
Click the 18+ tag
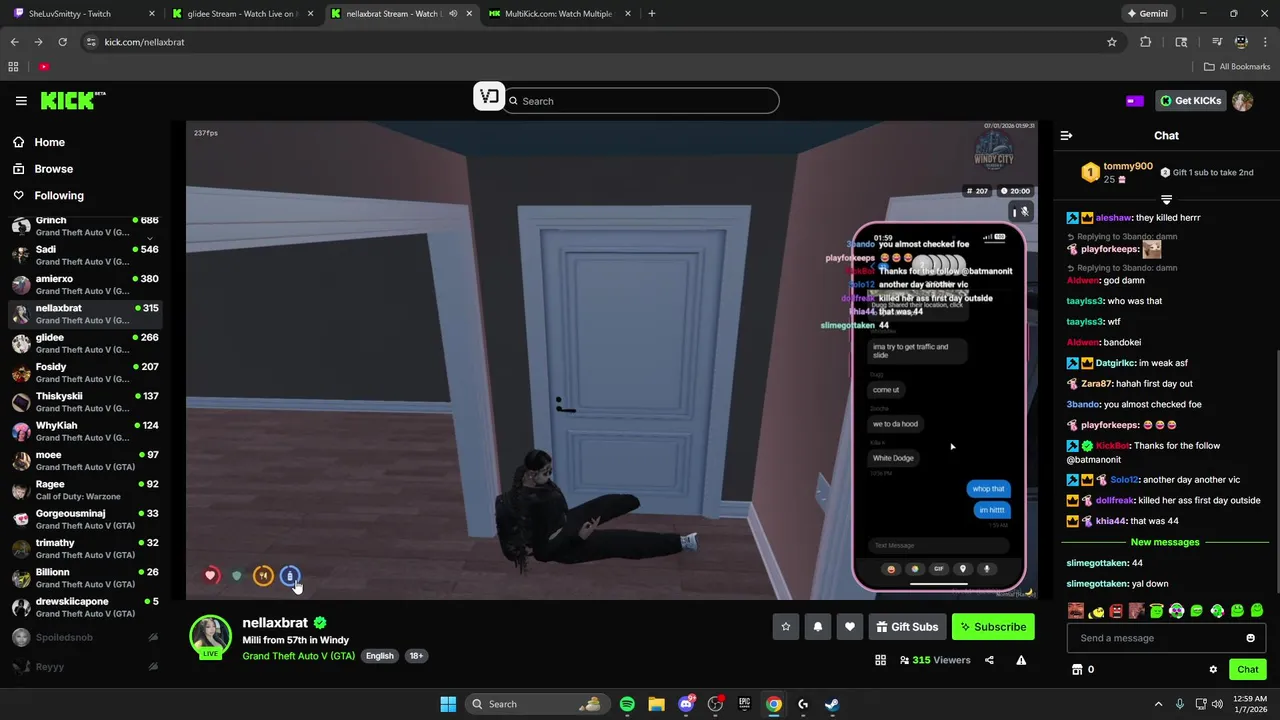point(416,656)
